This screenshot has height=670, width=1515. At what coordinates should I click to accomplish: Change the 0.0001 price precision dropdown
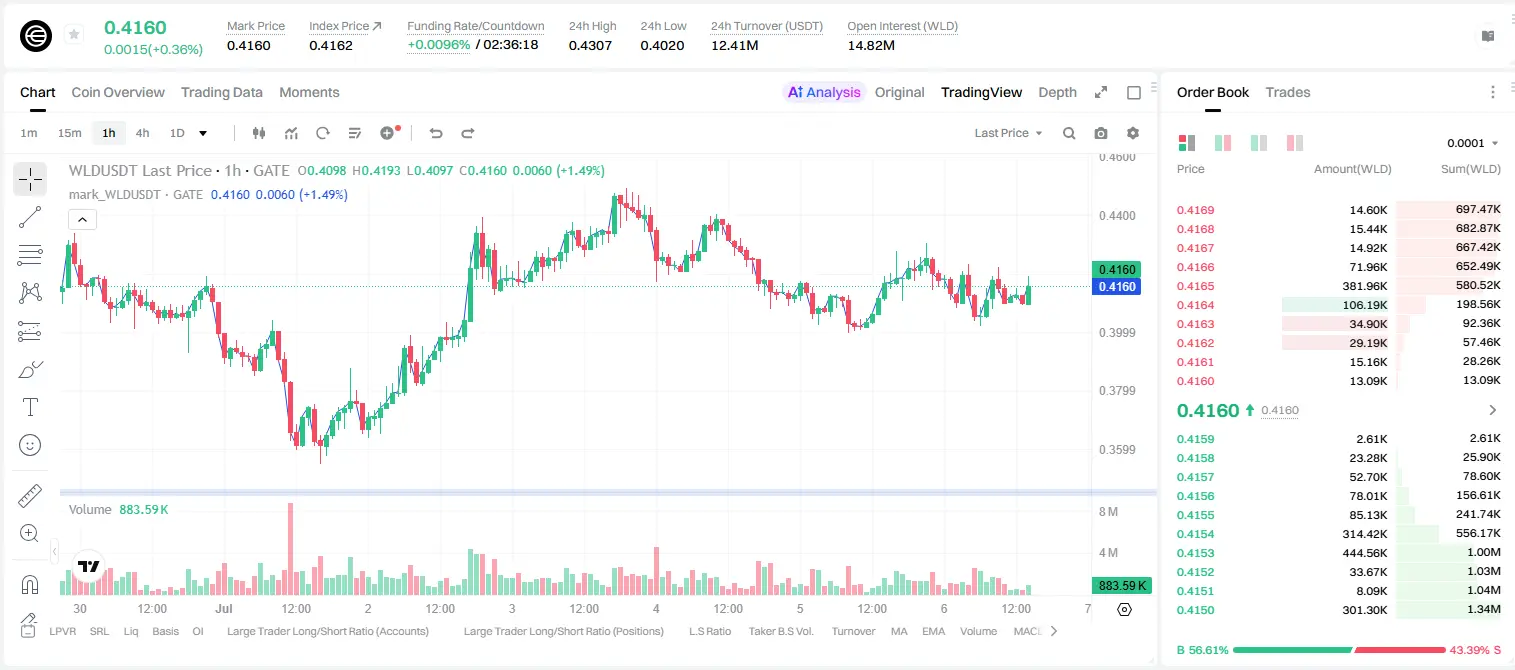pos(1472,143)
